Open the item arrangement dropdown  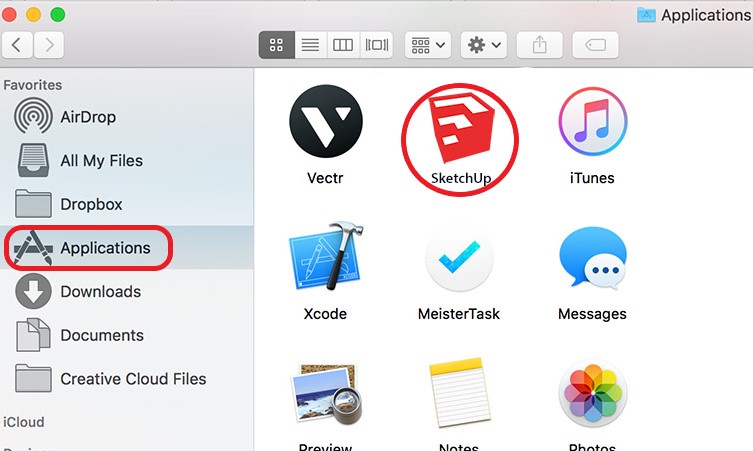pos(428,45)
